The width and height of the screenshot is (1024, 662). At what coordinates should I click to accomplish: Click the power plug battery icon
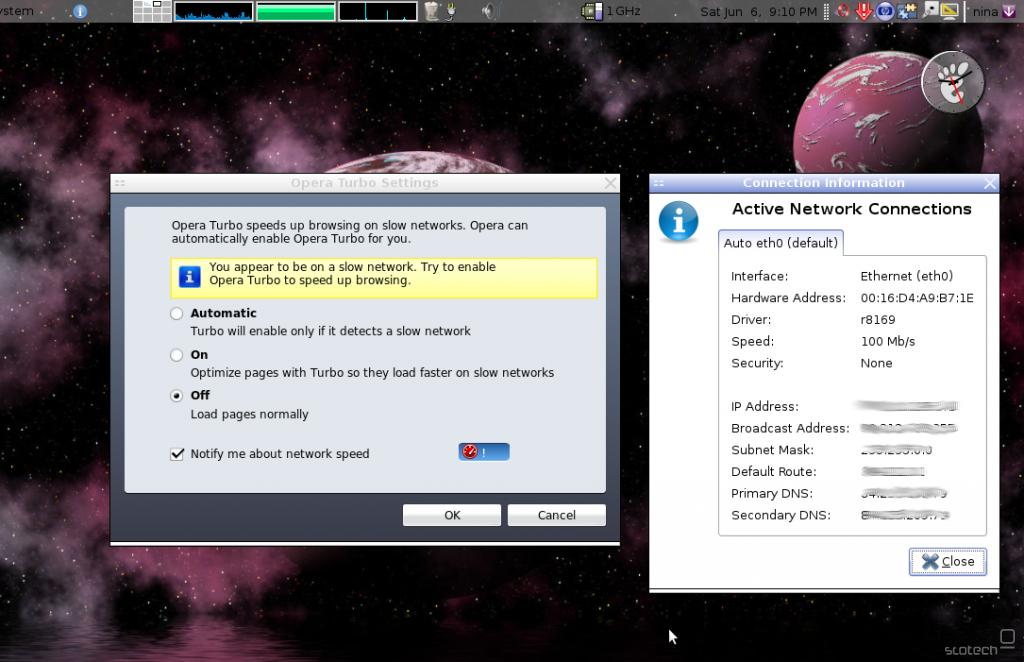tap(451, 11)
